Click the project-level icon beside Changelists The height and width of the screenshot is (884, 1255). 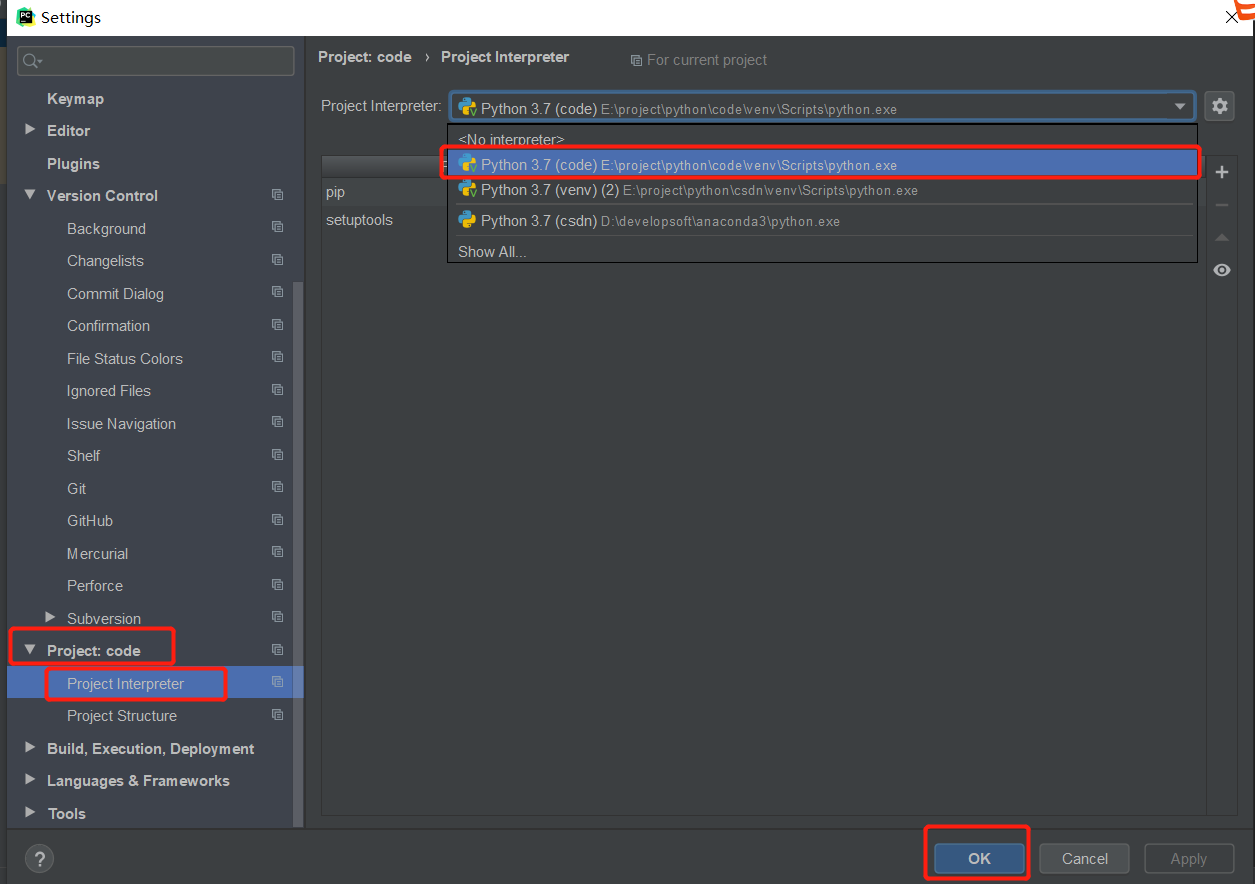277,260
